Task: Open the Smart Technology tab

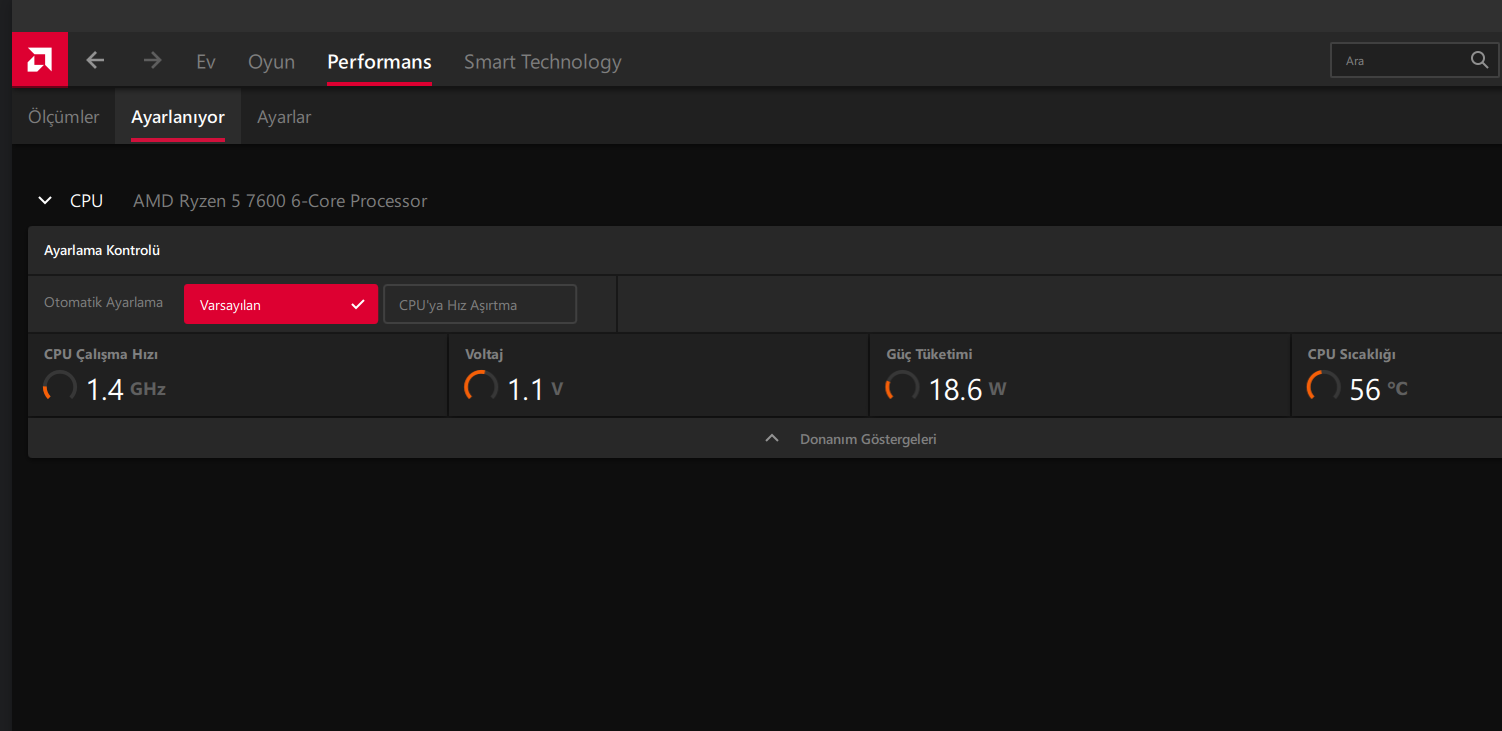Action: 542,61
